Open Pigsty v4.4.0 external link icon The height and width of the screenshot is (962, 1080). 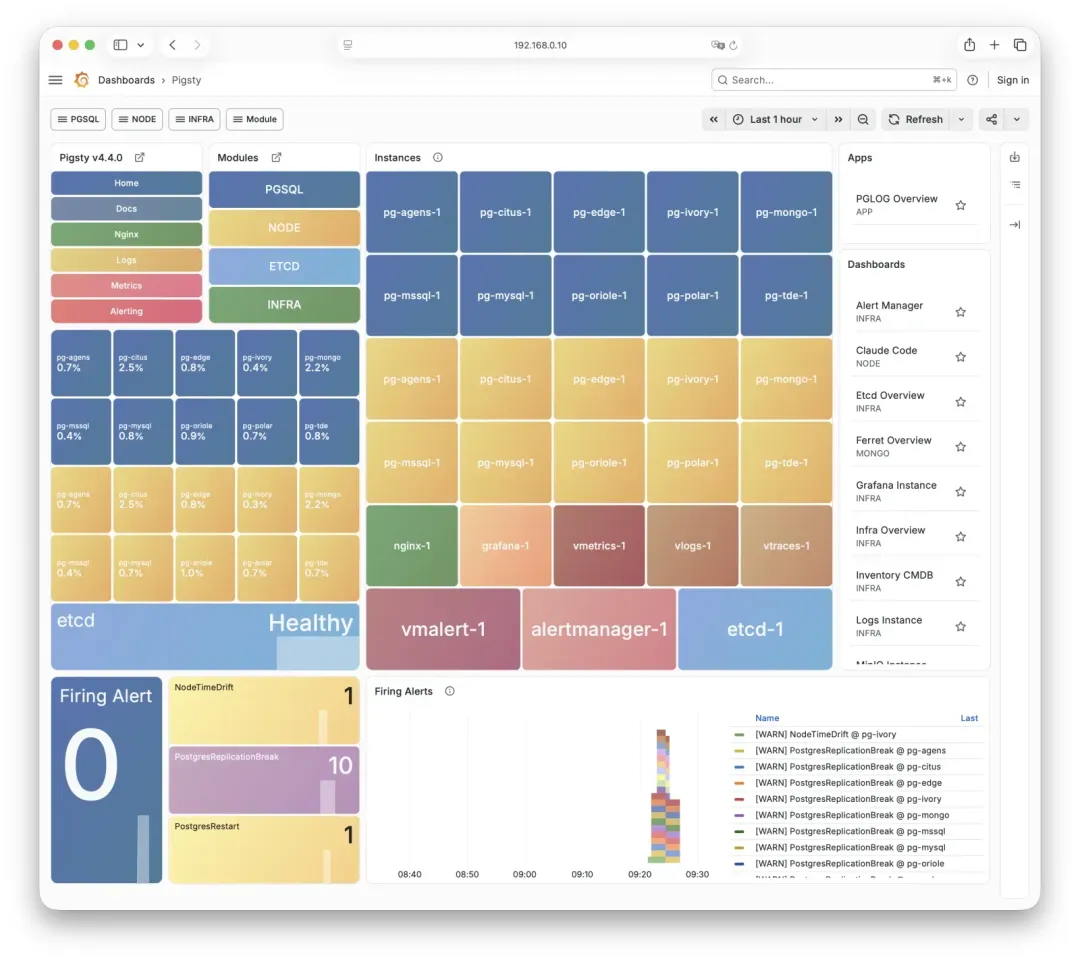[x=140, y=157]
